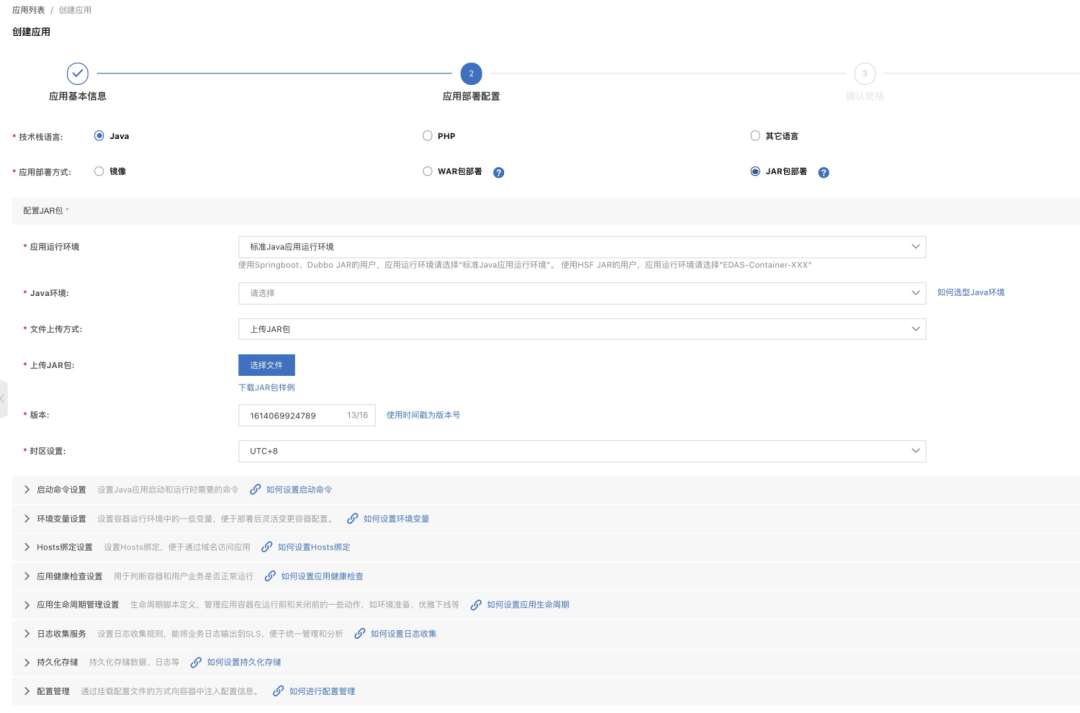
Task: Choose 镜像 deployment method
Action: coord(99,171)
